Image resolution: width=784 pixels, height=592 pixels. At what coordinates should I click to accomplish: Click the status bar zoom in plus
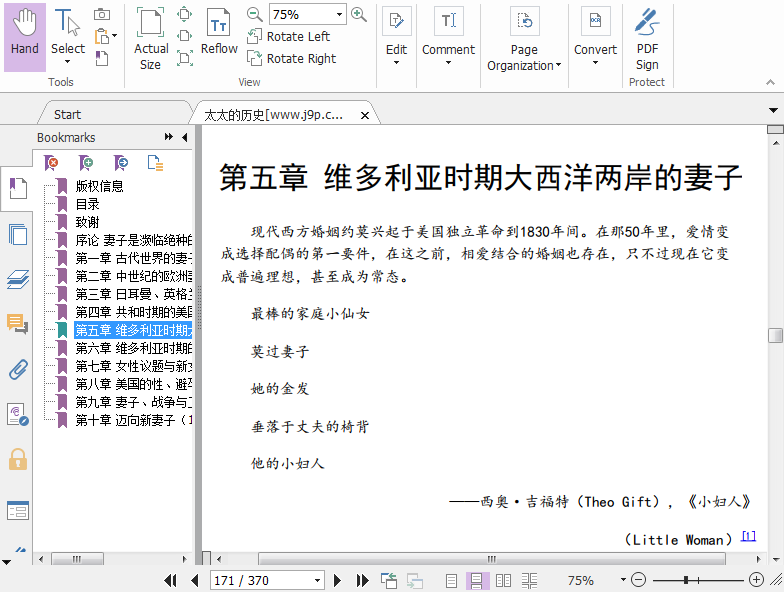coord(756,580)
